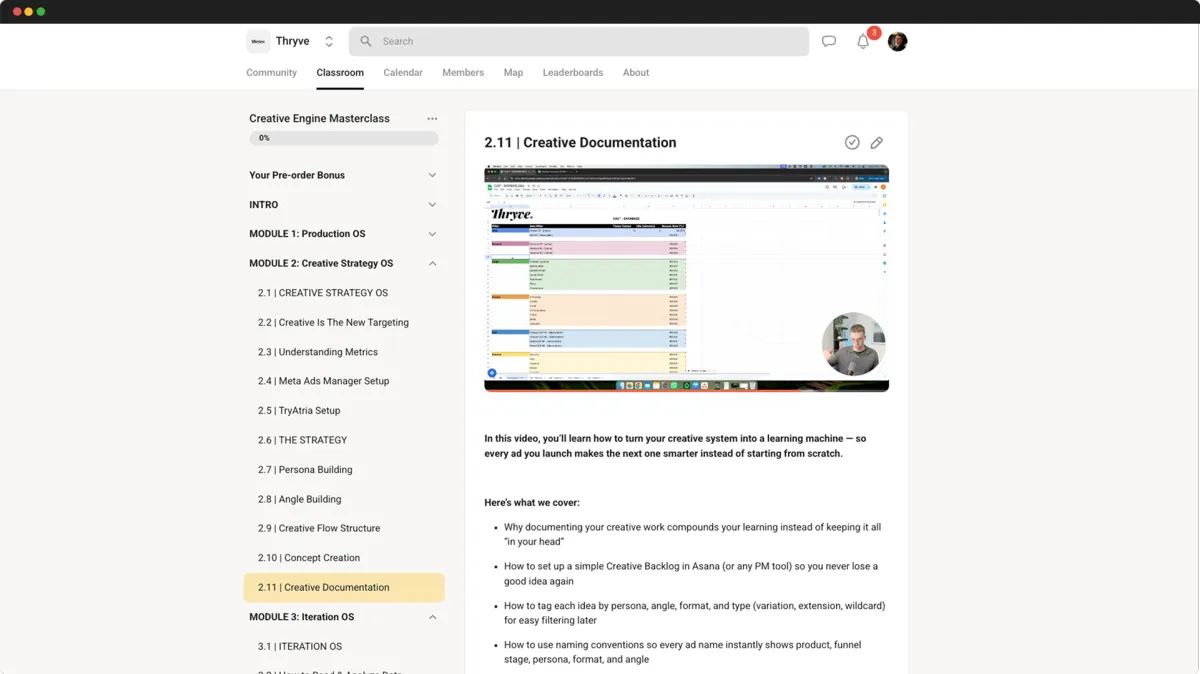This screenshot has width=1200, height=674.
Task: Click the search magnifier icon
Action: click(366, 41)
